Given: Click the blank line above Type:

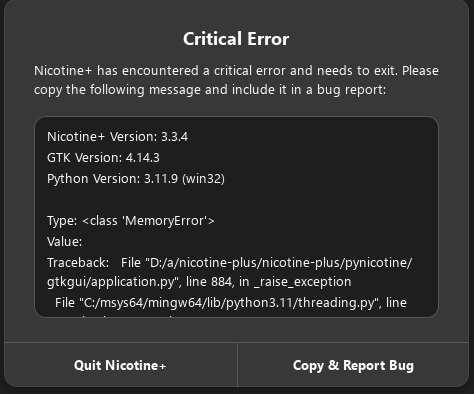Looking at the screenshot, I should (x=236, y=200).
